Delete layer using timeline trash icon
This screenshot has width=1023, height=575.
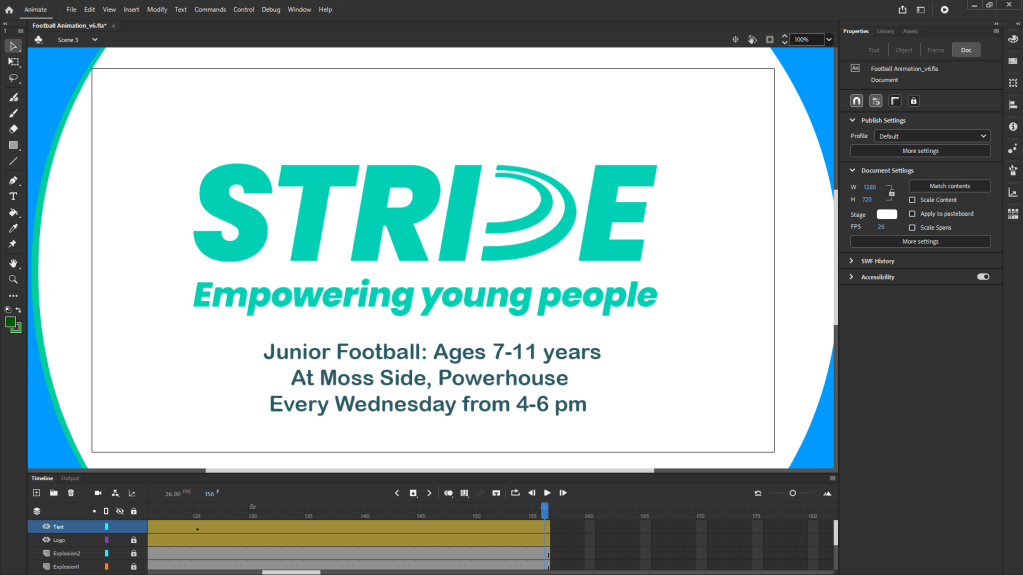(x=71, y=493)
